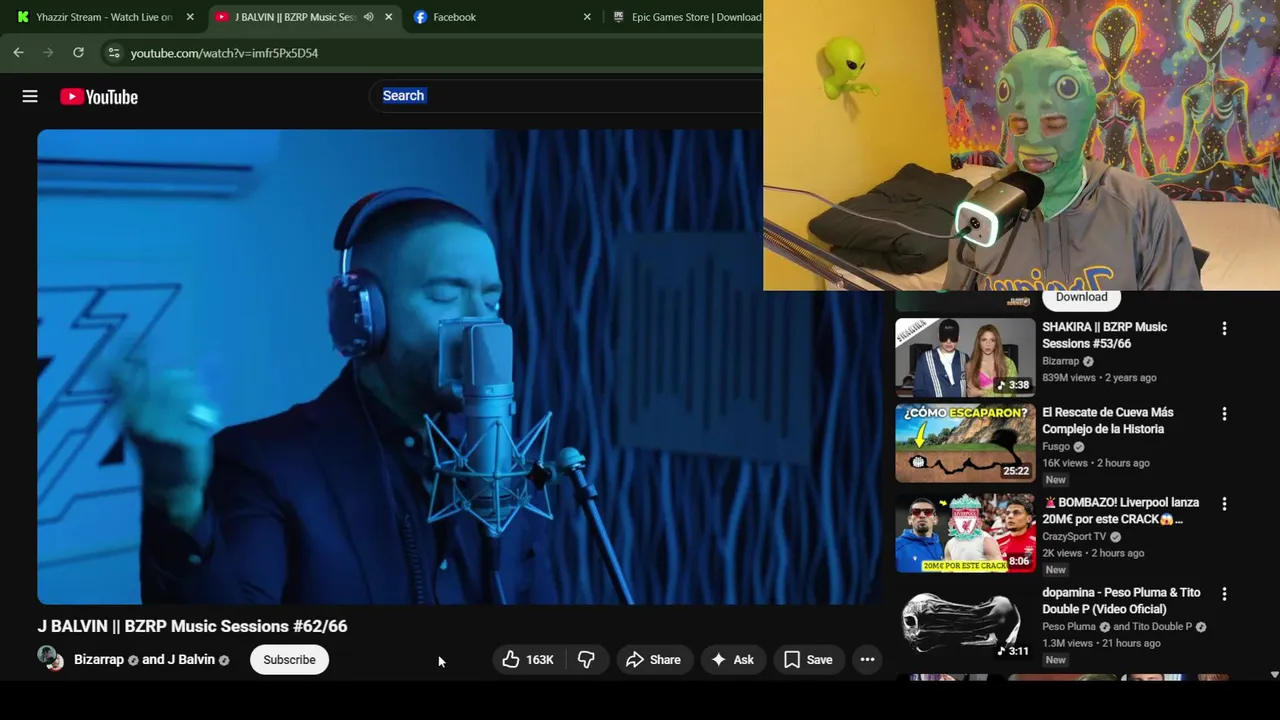Image resolution: width=1280 pixels, height=720 pixels.
Task: Open El Rescate de Cueva thumbnail
Action: (x=965, y=443)
